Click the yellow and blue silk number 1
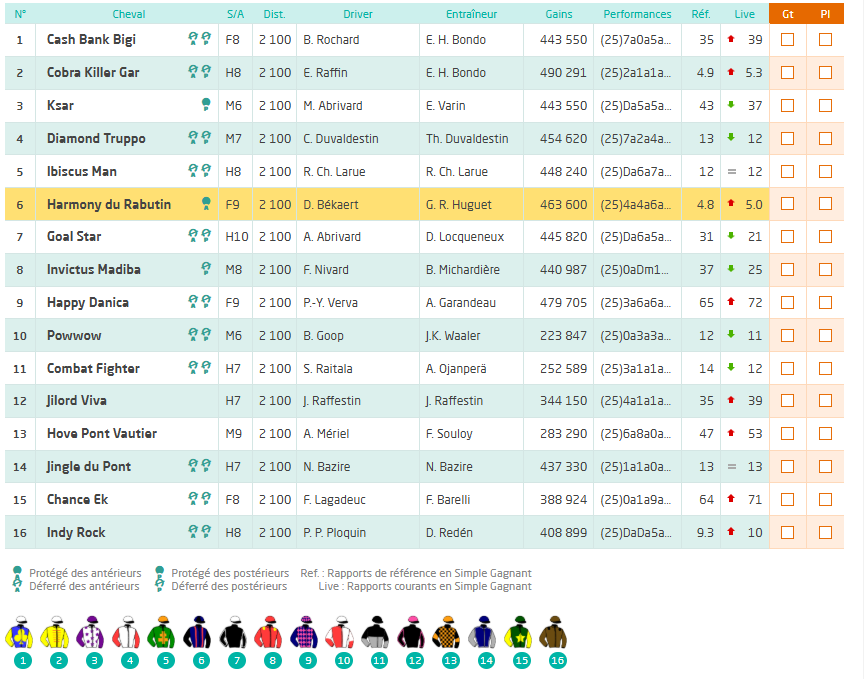Image resolution: width=864 pixels, height=679 pixels. tap(23, 634)
